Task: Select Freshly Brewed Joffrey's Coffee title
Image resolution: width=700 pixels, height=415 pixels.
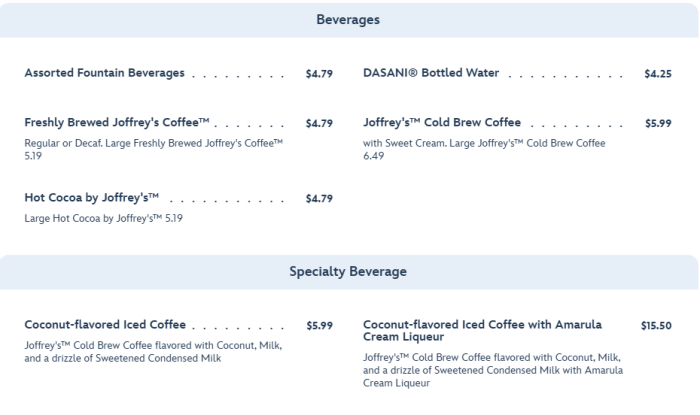Action: click(117, 123)
